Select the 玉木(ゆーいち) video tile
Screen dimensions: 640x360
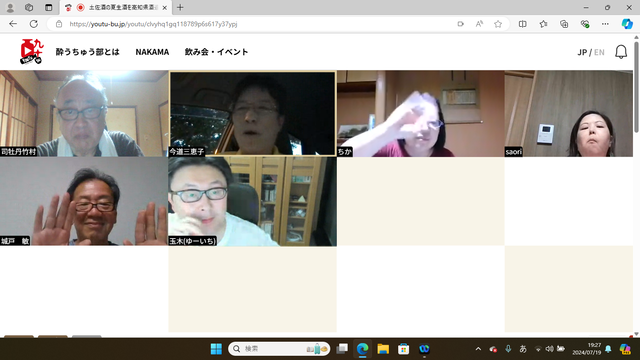tap(253, 202)
